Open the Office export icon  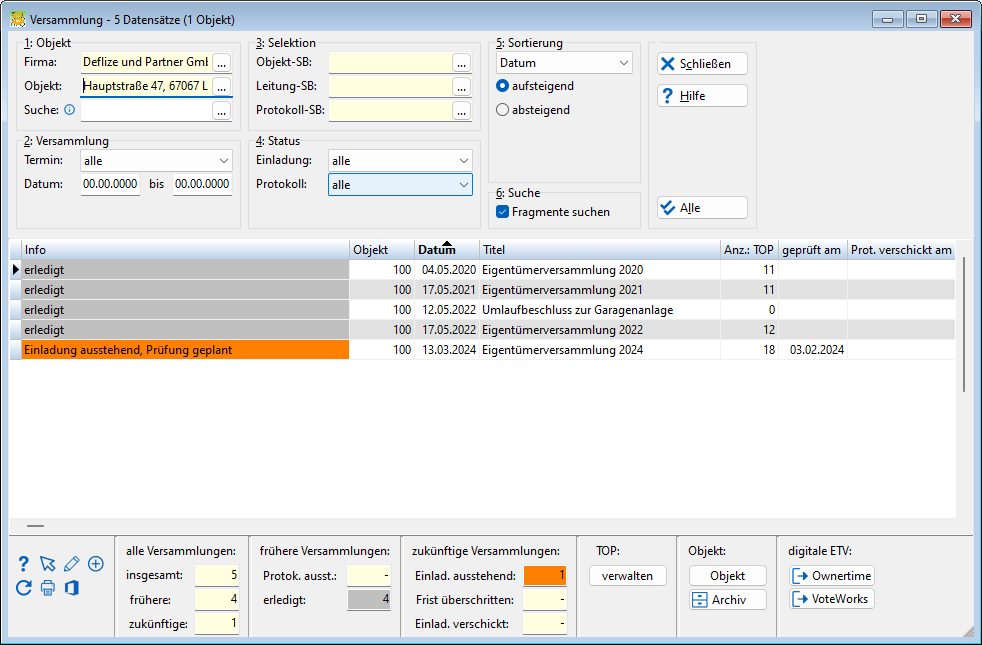(71, 588)
